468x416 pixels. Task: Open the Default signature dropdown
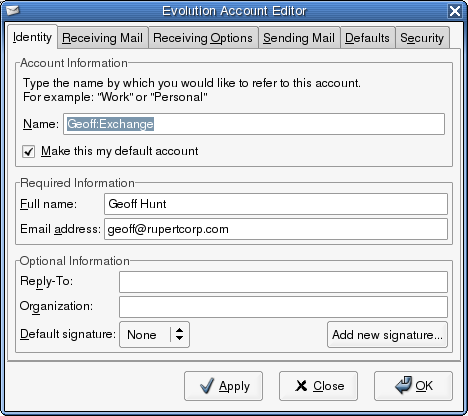(154, 334)
